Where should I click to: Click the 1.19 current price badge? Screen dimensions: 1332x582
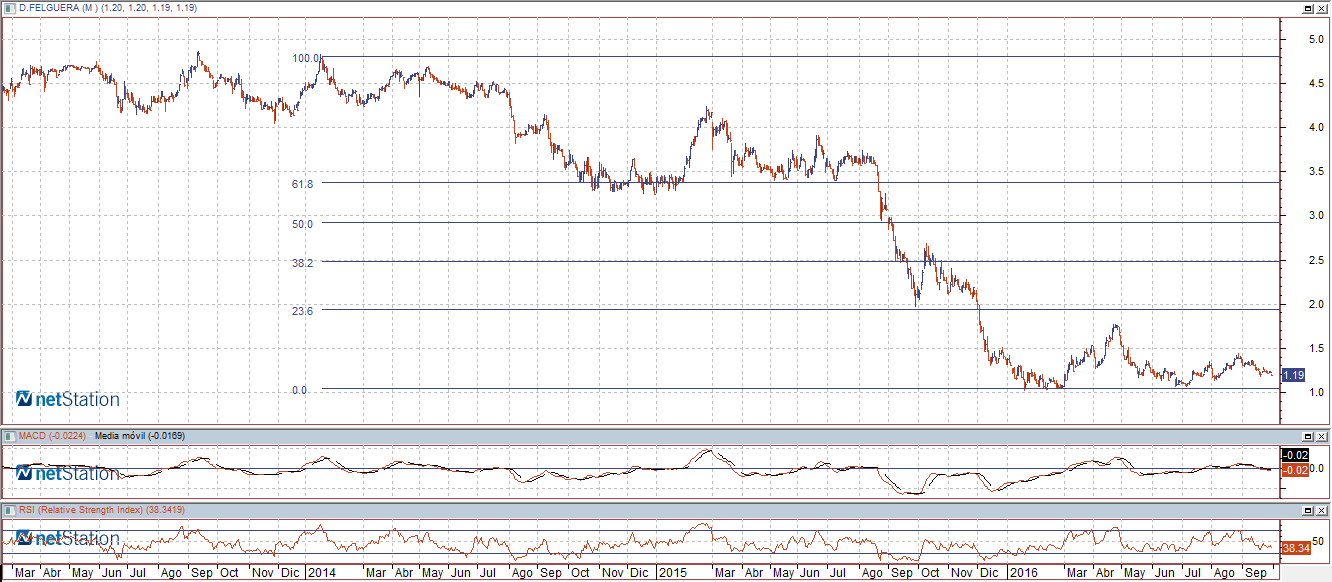pyautogui.click(x=1293, y=374)
